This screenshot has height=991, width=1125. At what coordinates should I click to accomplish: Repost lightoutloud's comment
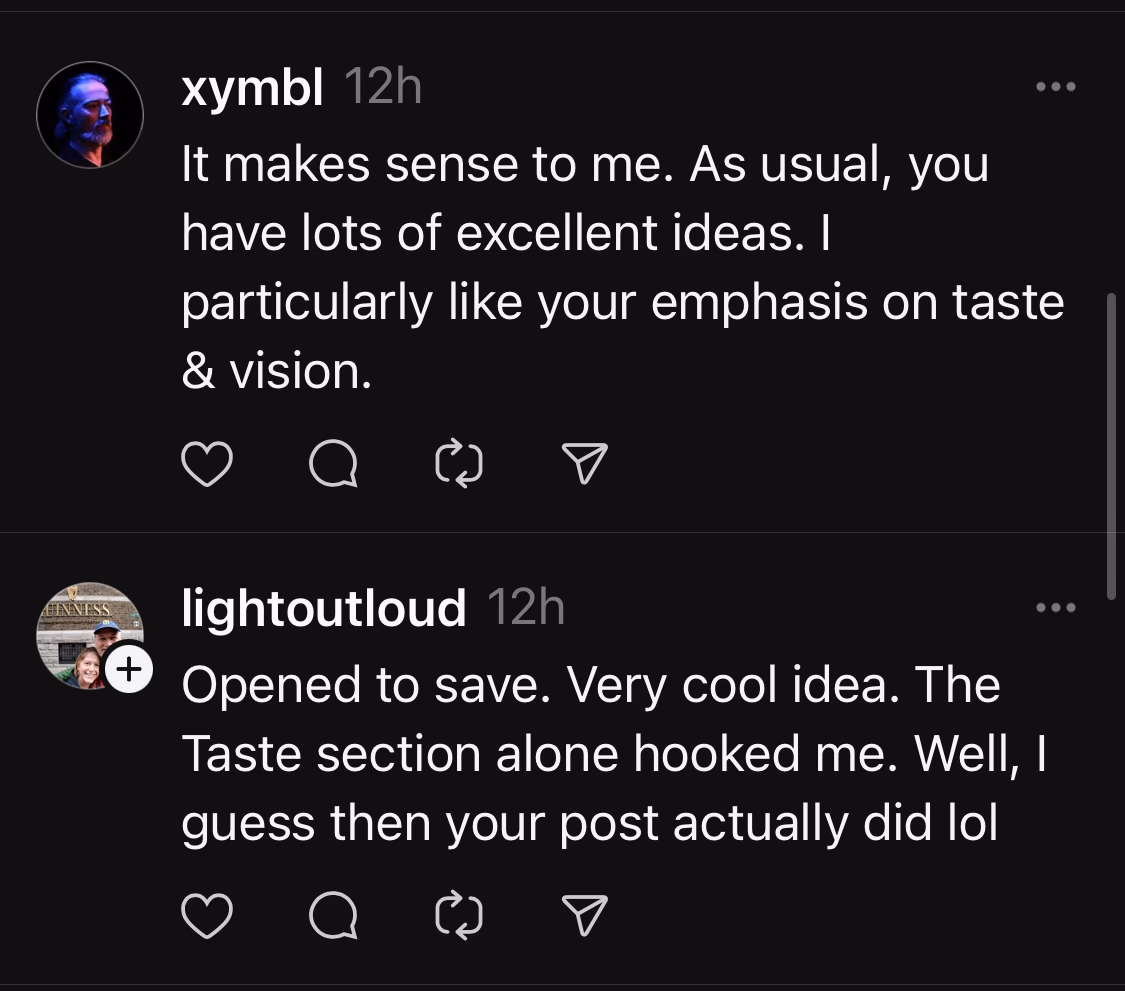(460, 916)
